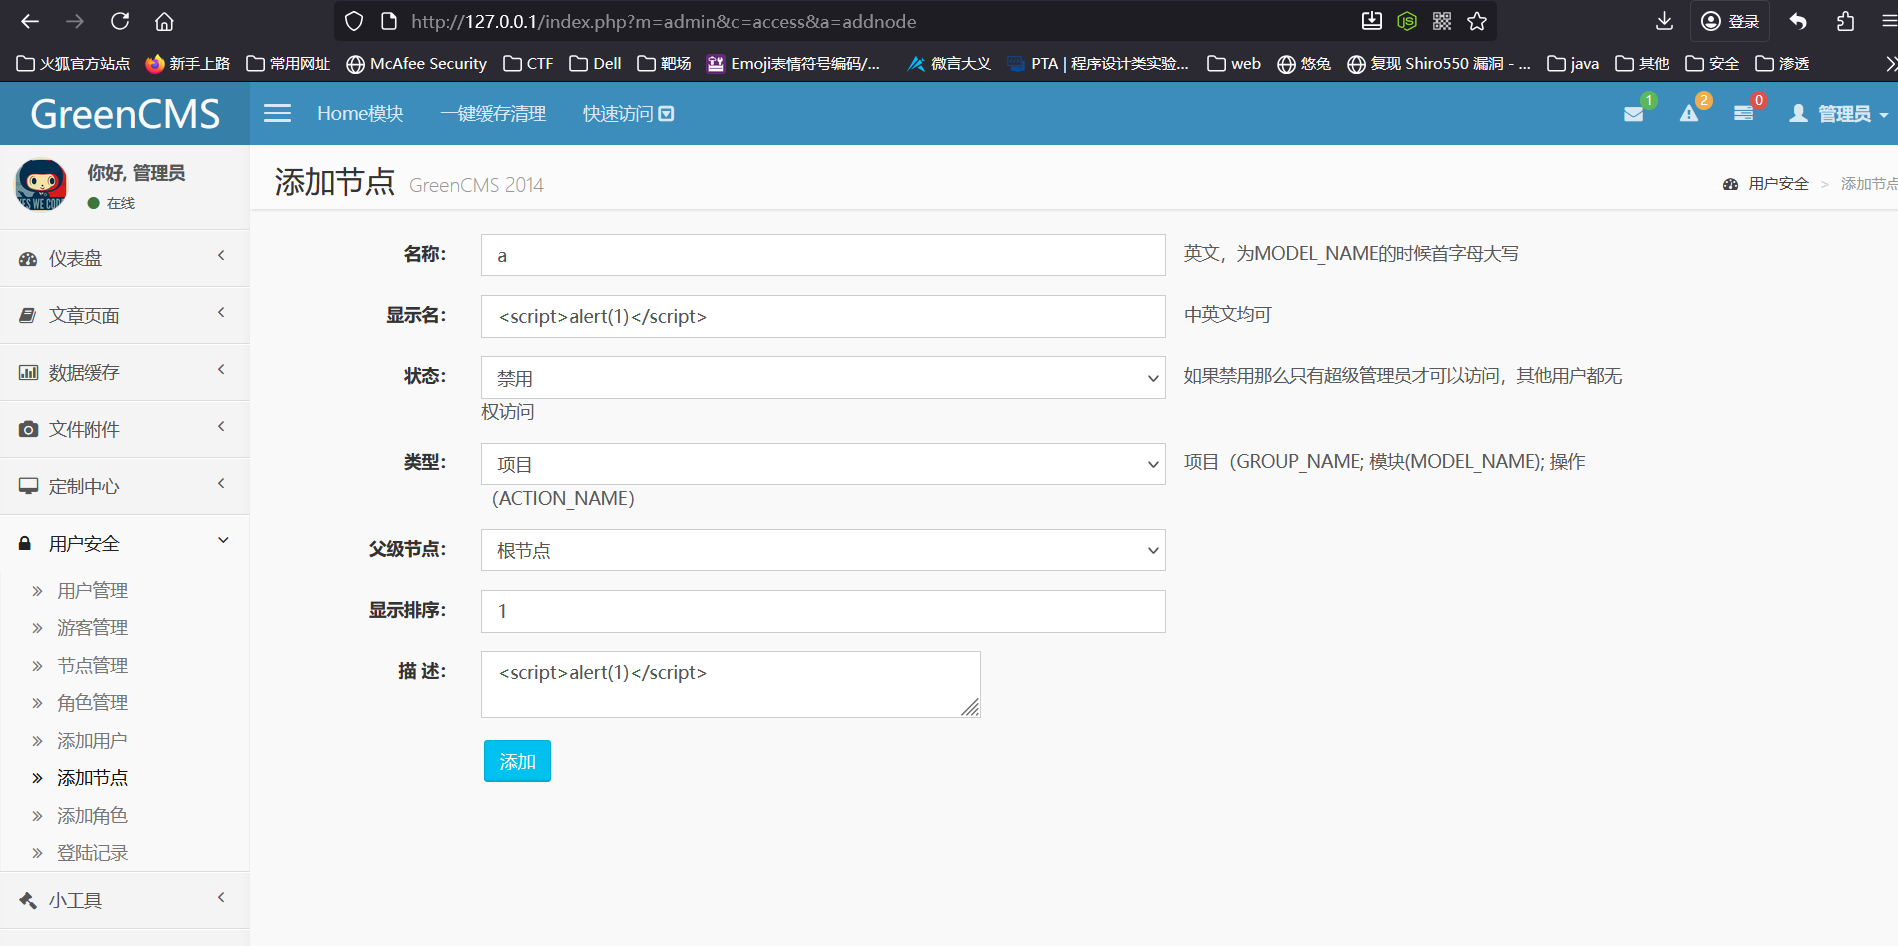
Task: Click into the 显示排序 input field
Action: tap(822, 611)
